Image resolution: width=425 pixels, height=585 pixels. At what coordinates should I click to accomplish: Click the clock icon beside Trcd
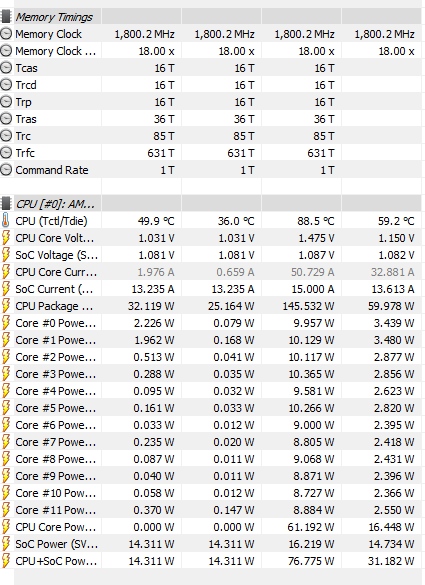[6, 85]
